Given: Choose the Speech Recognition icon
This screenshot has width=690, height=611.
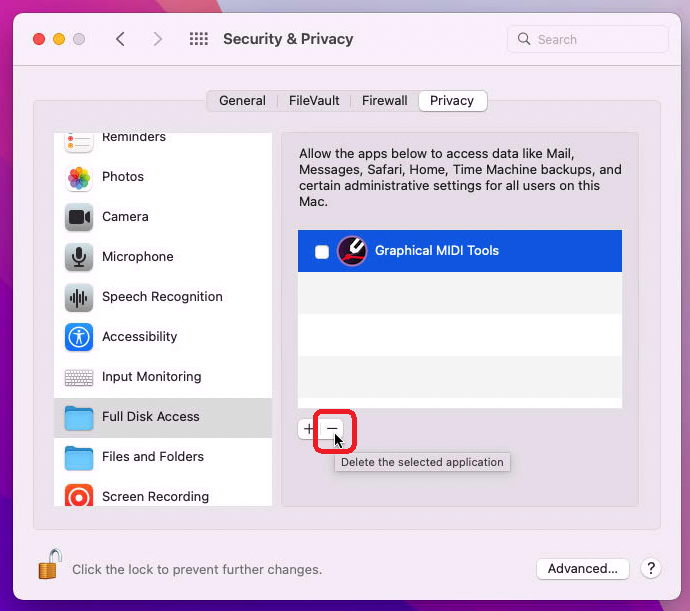Looking at the screenshot, I should (79, 297).
